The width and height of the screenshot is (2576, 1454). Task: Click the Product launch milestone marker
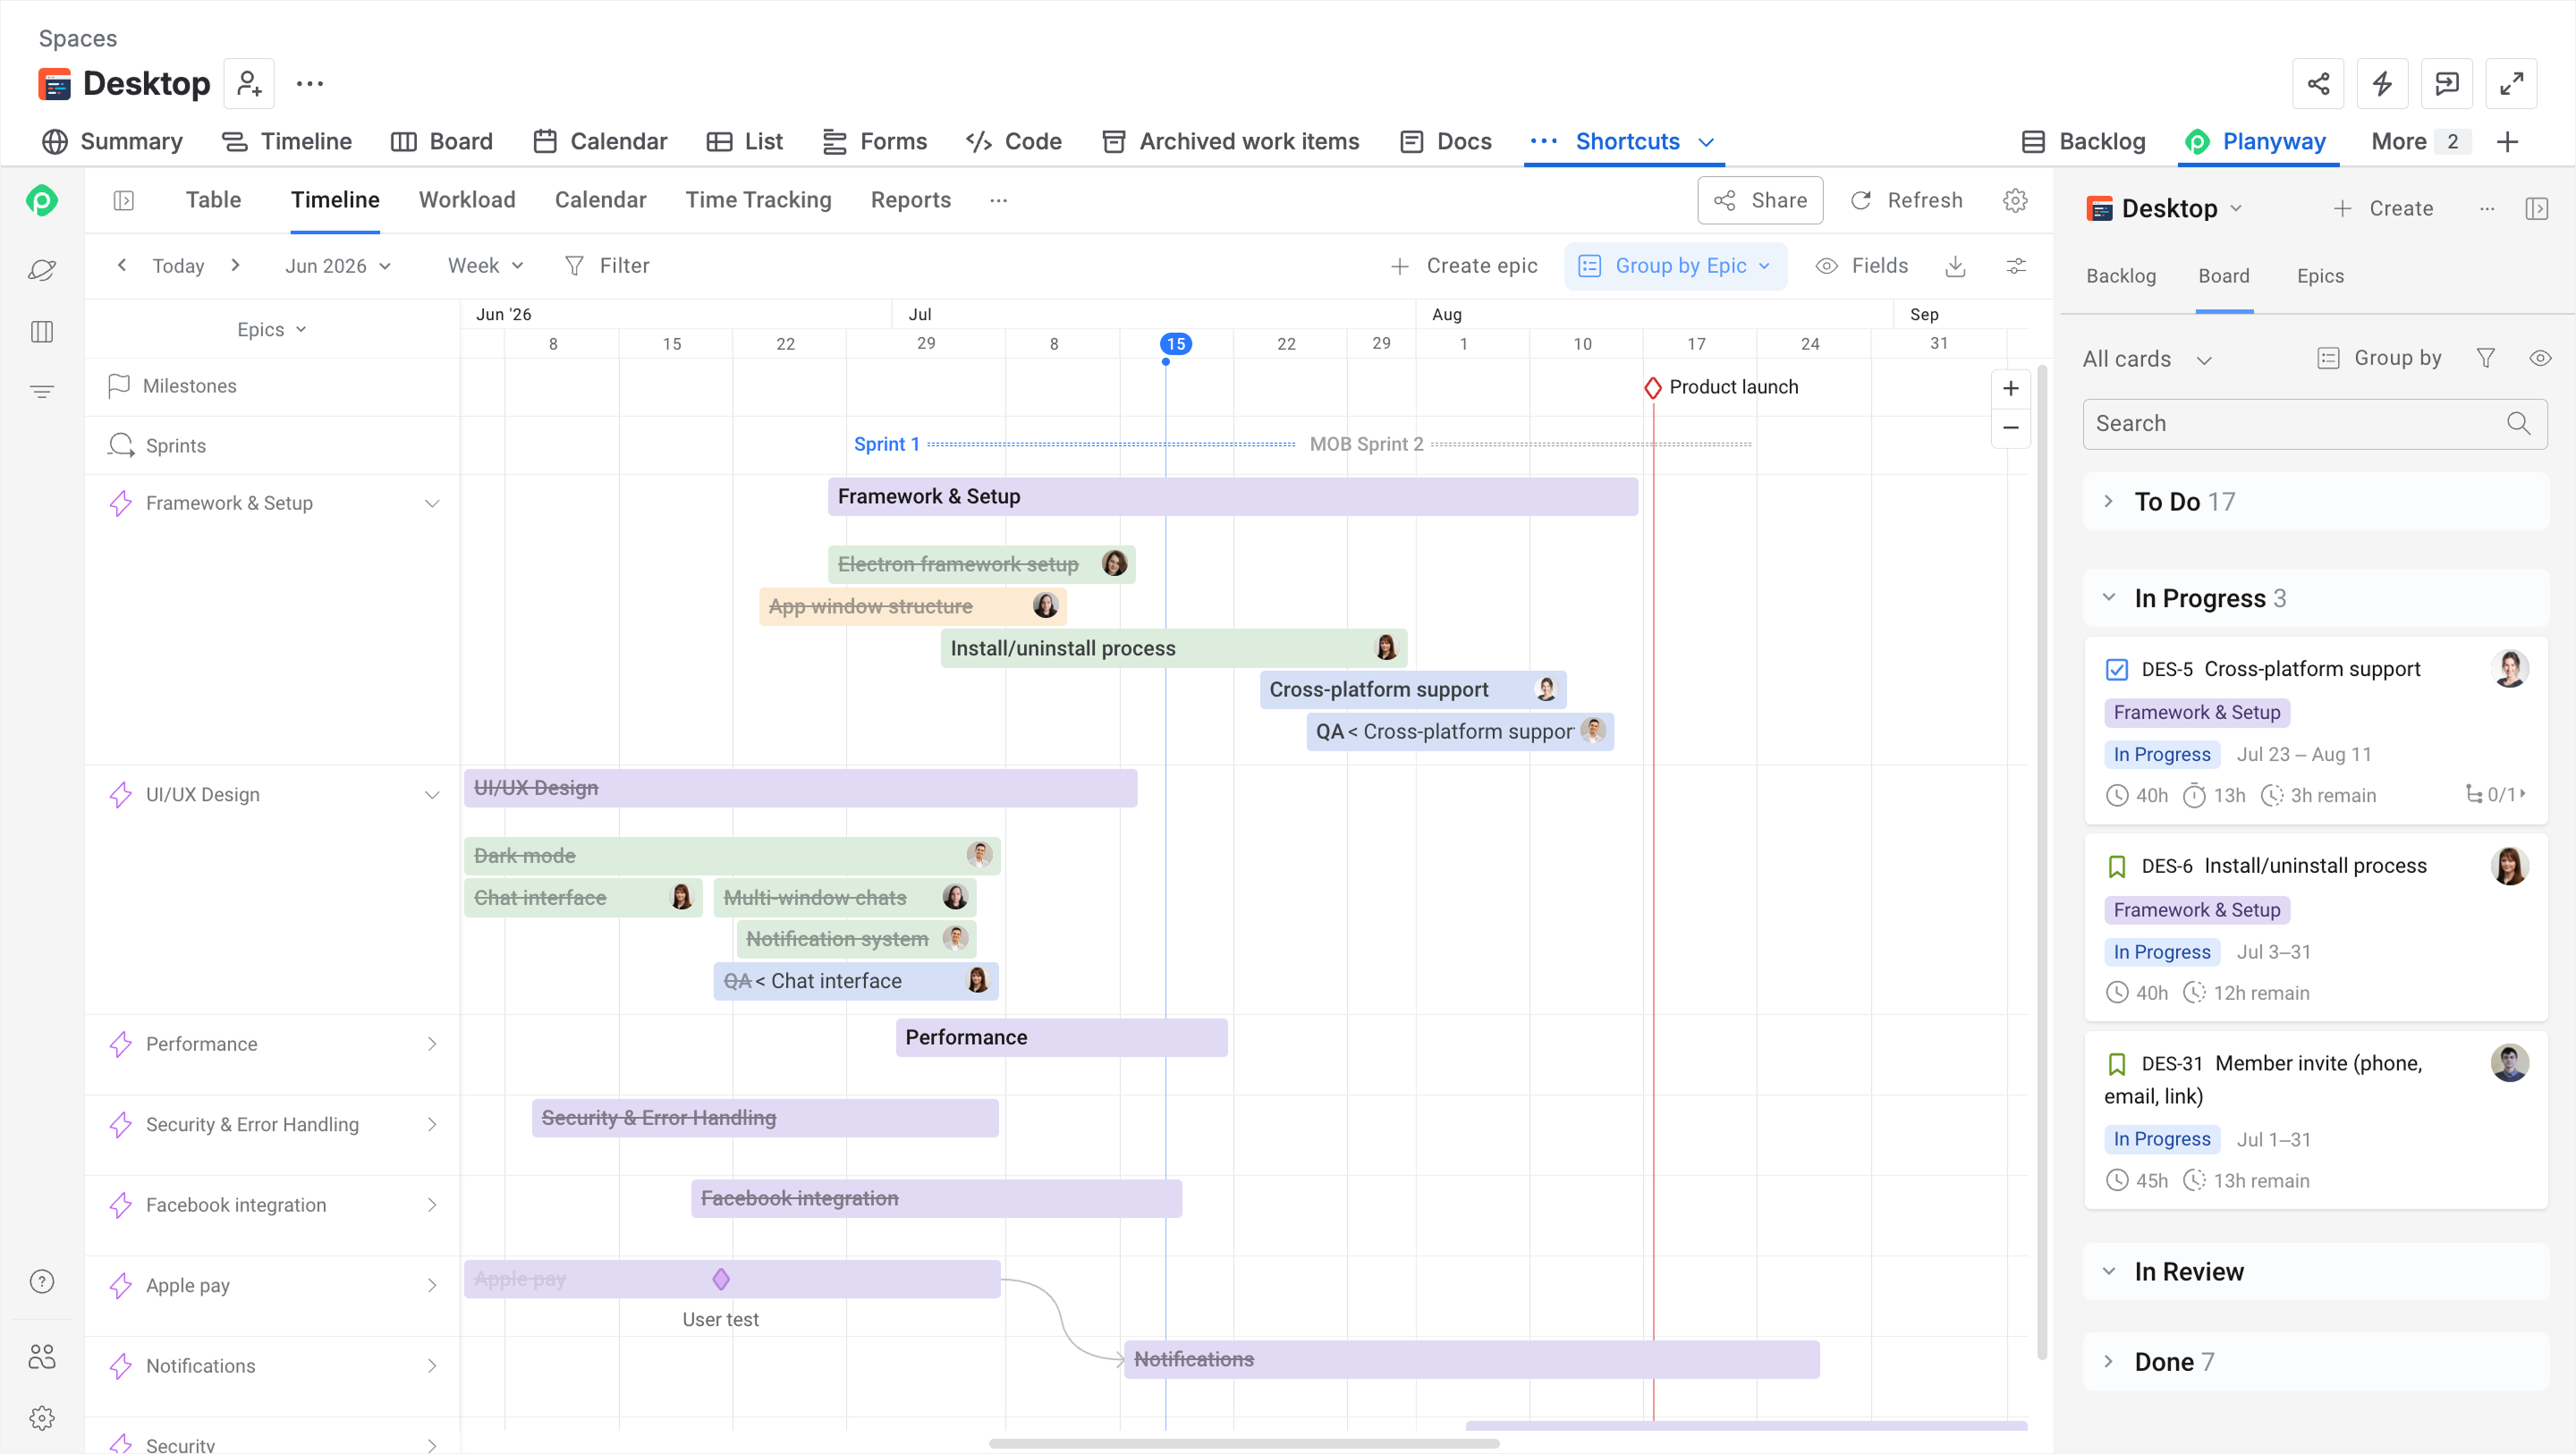tap(1653, 387)
